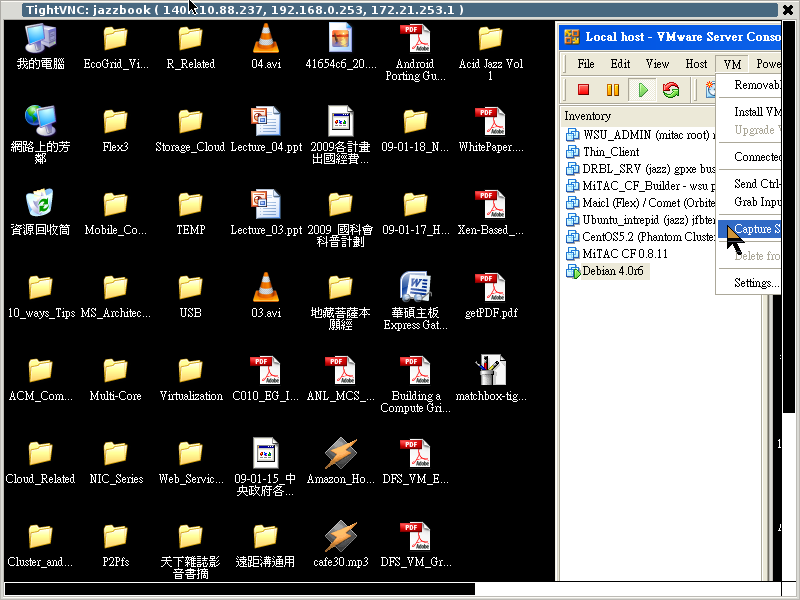The height and width of the screenshot is (600, 800).
Task: Select the 2009各計畫出國經費 file icon
Action: (340, 135)
